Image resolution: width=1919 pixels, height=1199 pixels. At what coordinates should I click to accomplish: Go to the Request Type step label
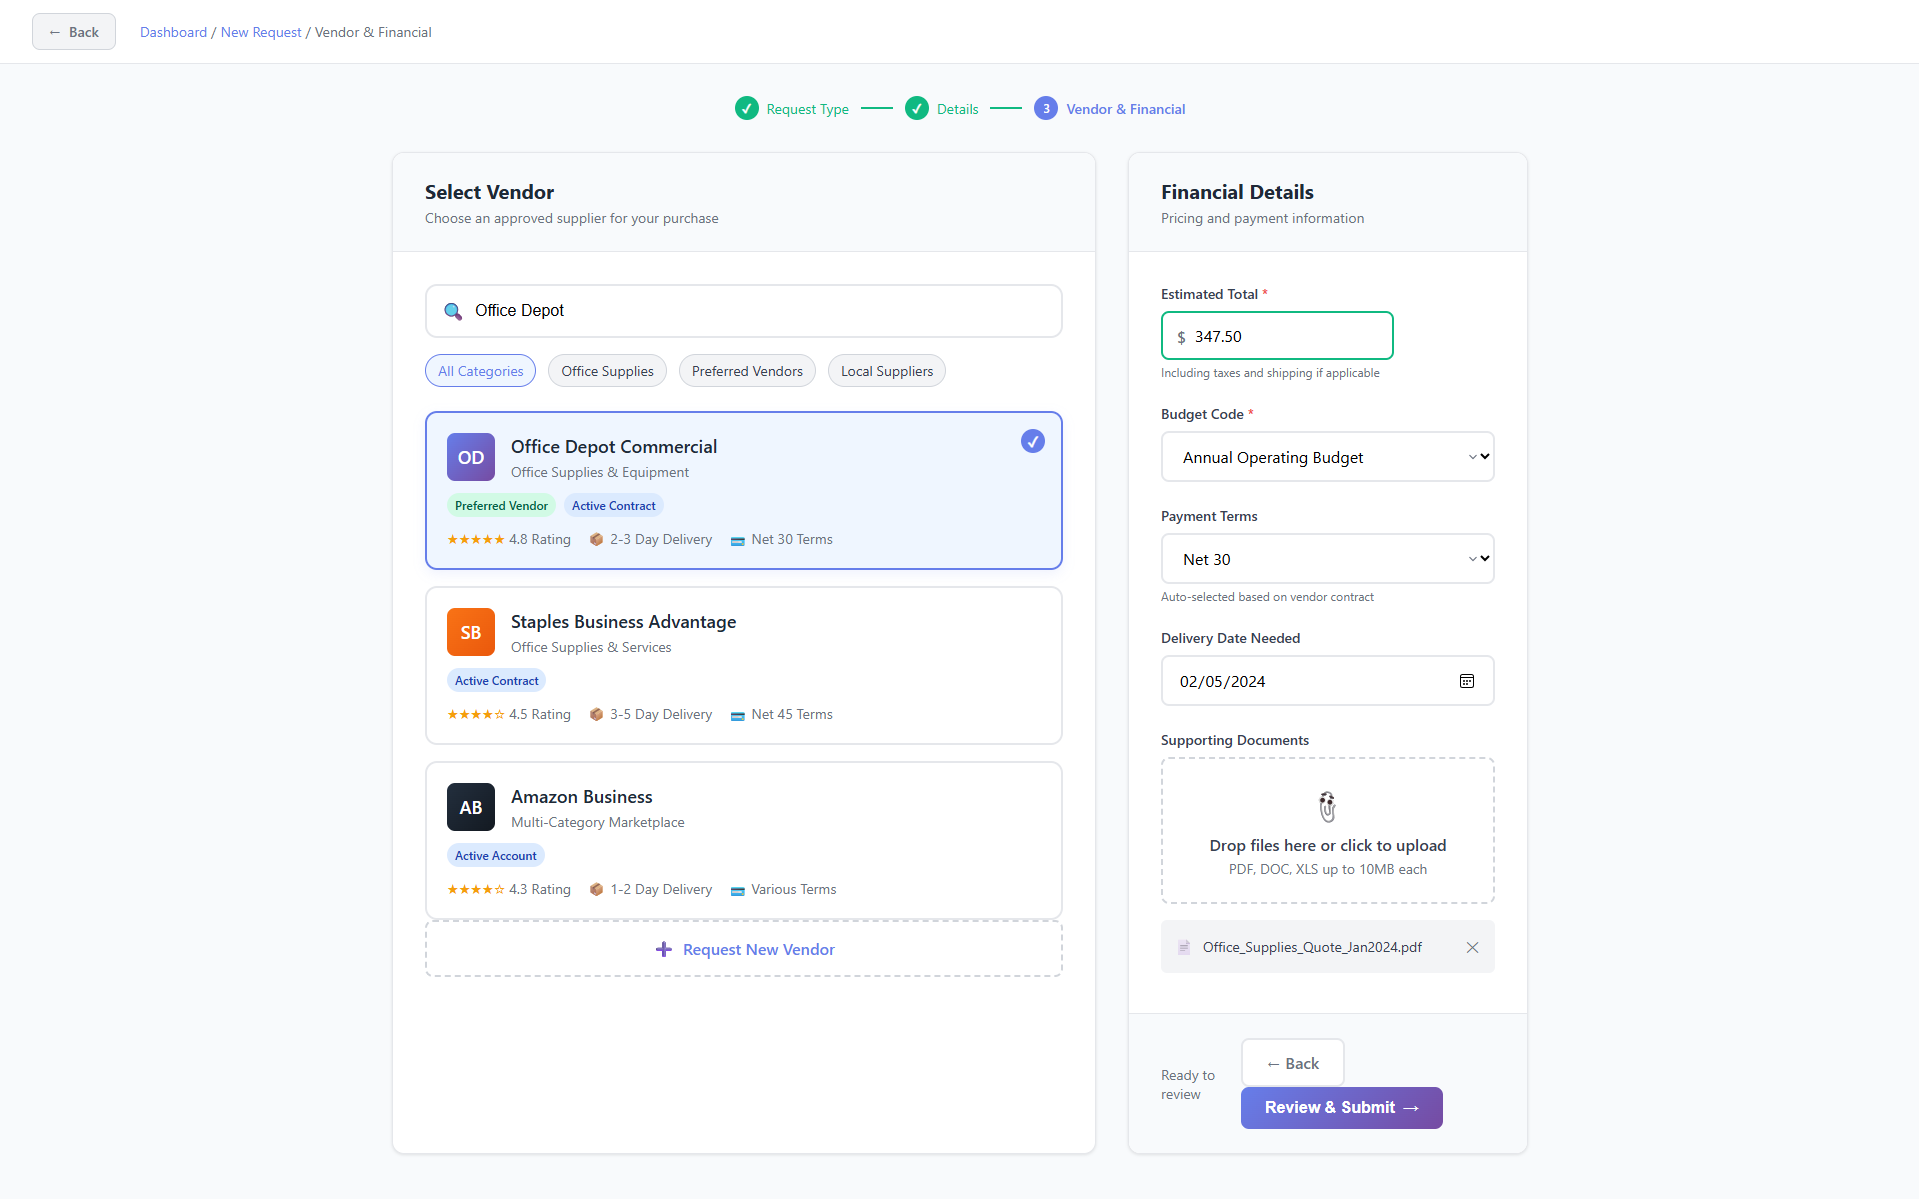807,109
